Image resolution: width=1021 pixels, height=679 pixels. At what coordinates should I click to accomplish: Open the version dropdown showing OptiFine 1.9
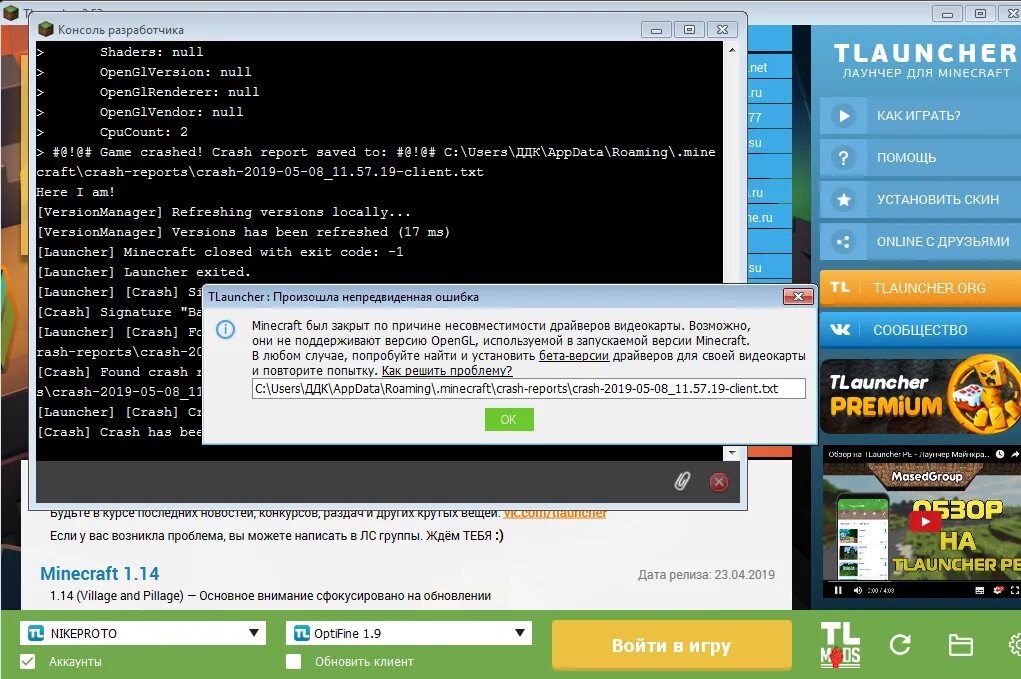pyautogui.click(x=409, y=633)
